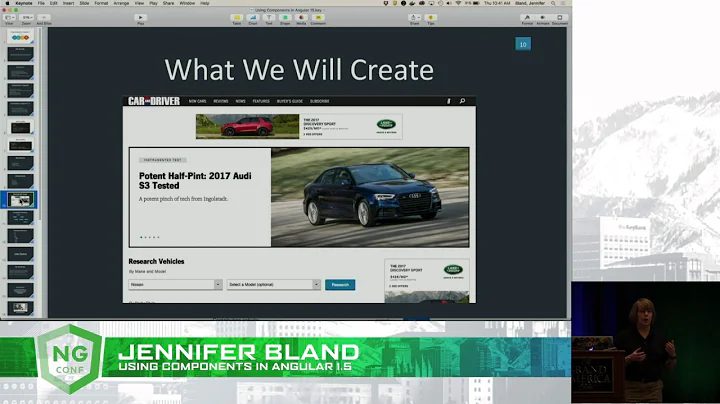The width and height of the screenshot is (720, 404).
Task: Open Notification Center icon in menu bar
Action: tap(563, 3)
